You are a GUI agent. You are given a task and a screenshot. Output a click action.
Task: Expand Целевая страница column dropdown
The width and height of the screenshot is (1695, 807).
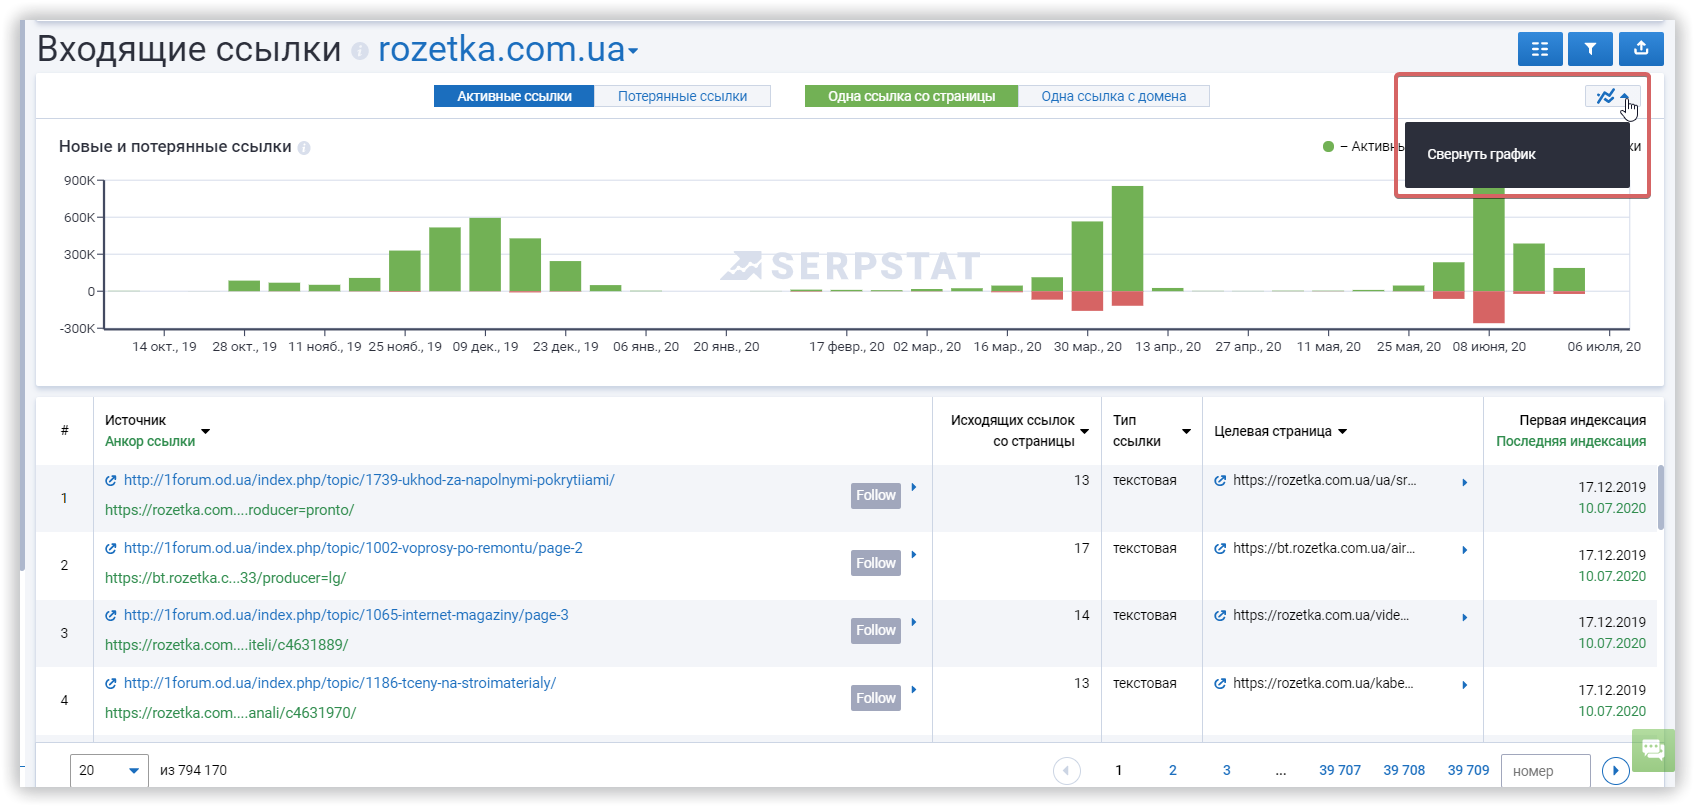click(1342, 432)
